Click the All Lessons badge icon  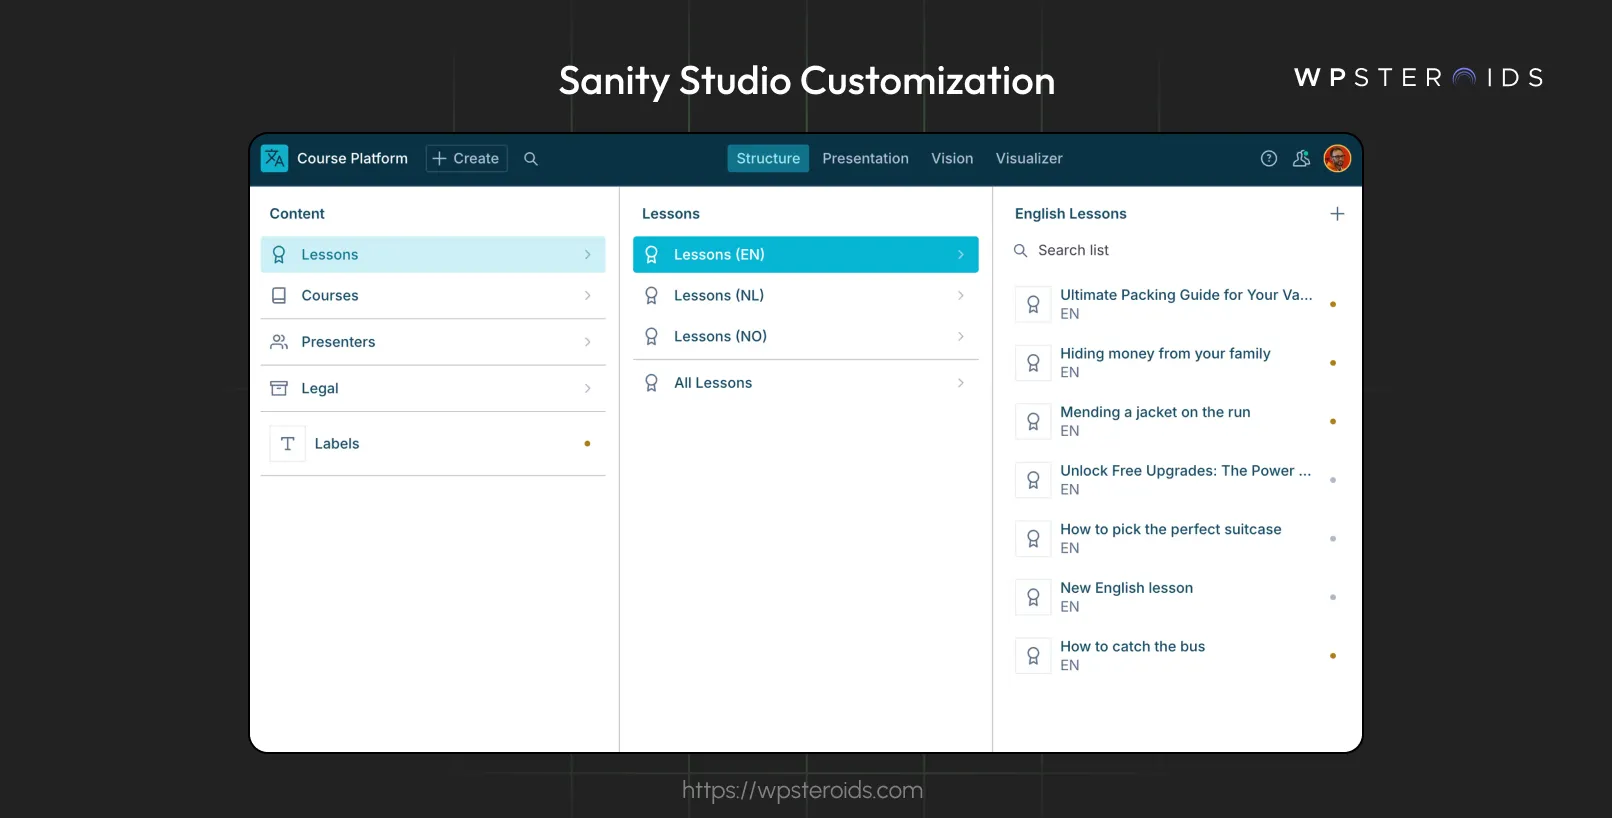click(651, 383)
